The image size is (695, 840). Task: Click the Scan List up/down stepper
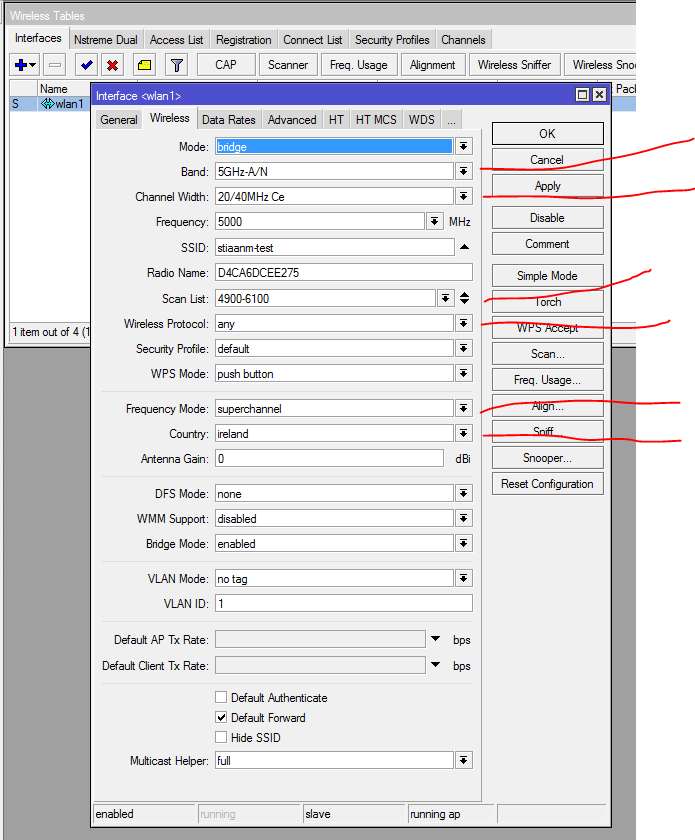[464, 298]
